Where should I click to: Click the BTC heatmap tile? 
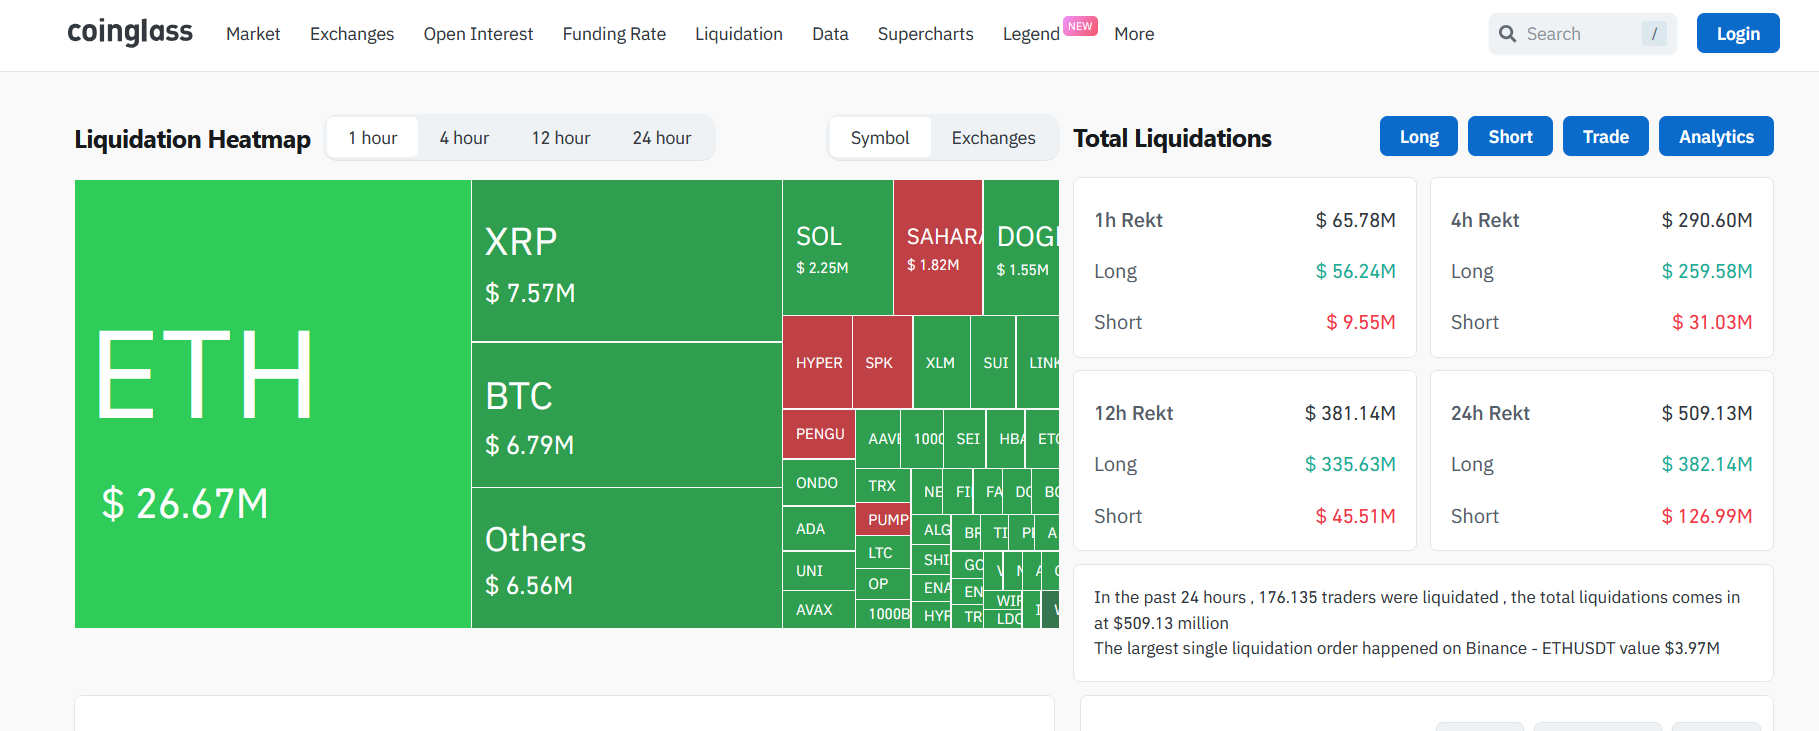(x=627, y=415)
